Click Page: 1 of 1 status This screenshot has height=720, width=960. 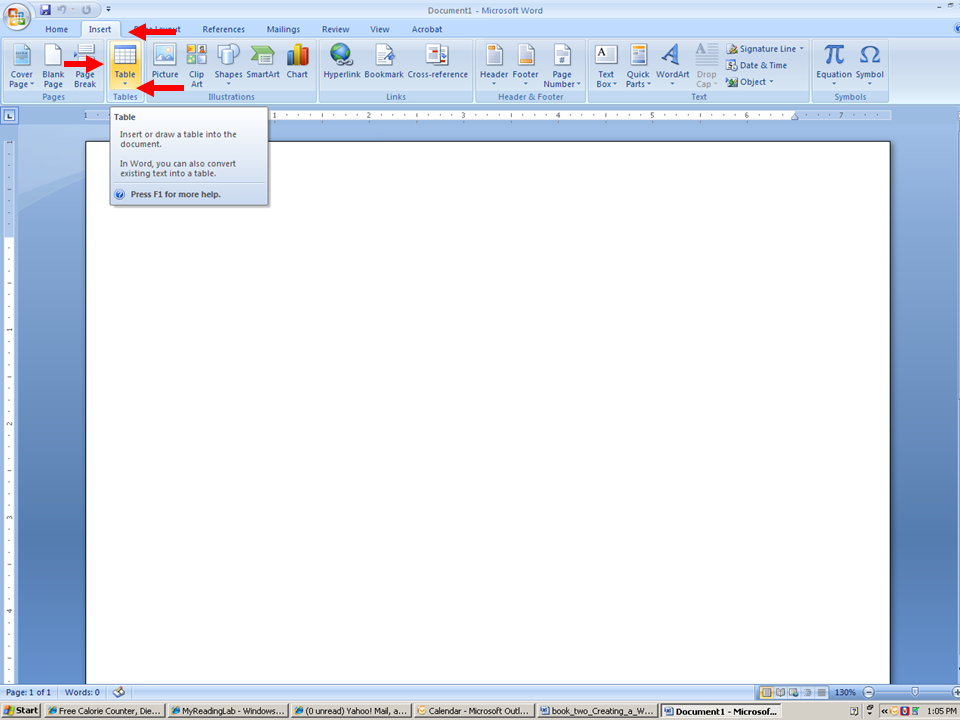tap(28, 692)
